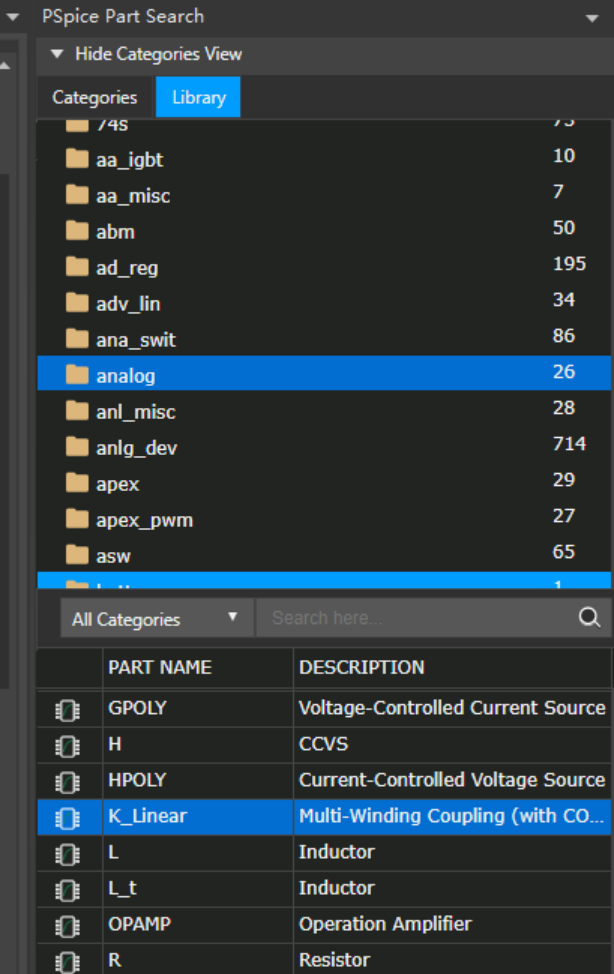Viewport: 614px width, 974px height.
Task: Sort by PART NAME column header
Action: click(x=160, y=667)
